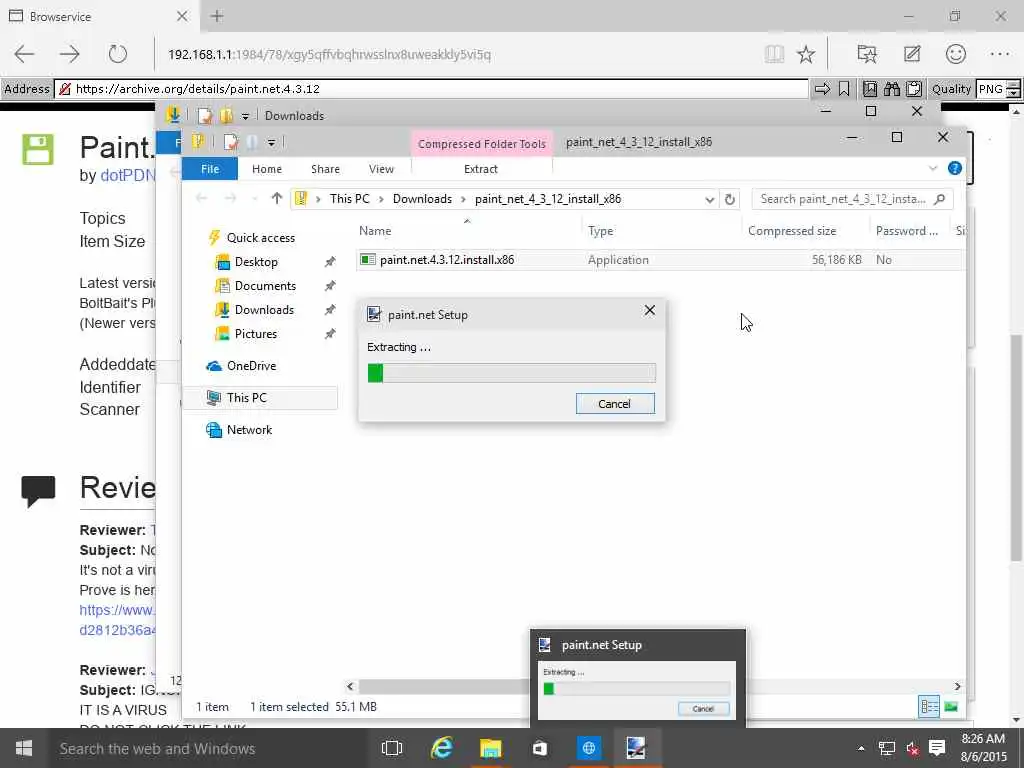This screenshot has height=768, width=1024.
Task: Refresh the Edge browser page
Action: [118, 54]
